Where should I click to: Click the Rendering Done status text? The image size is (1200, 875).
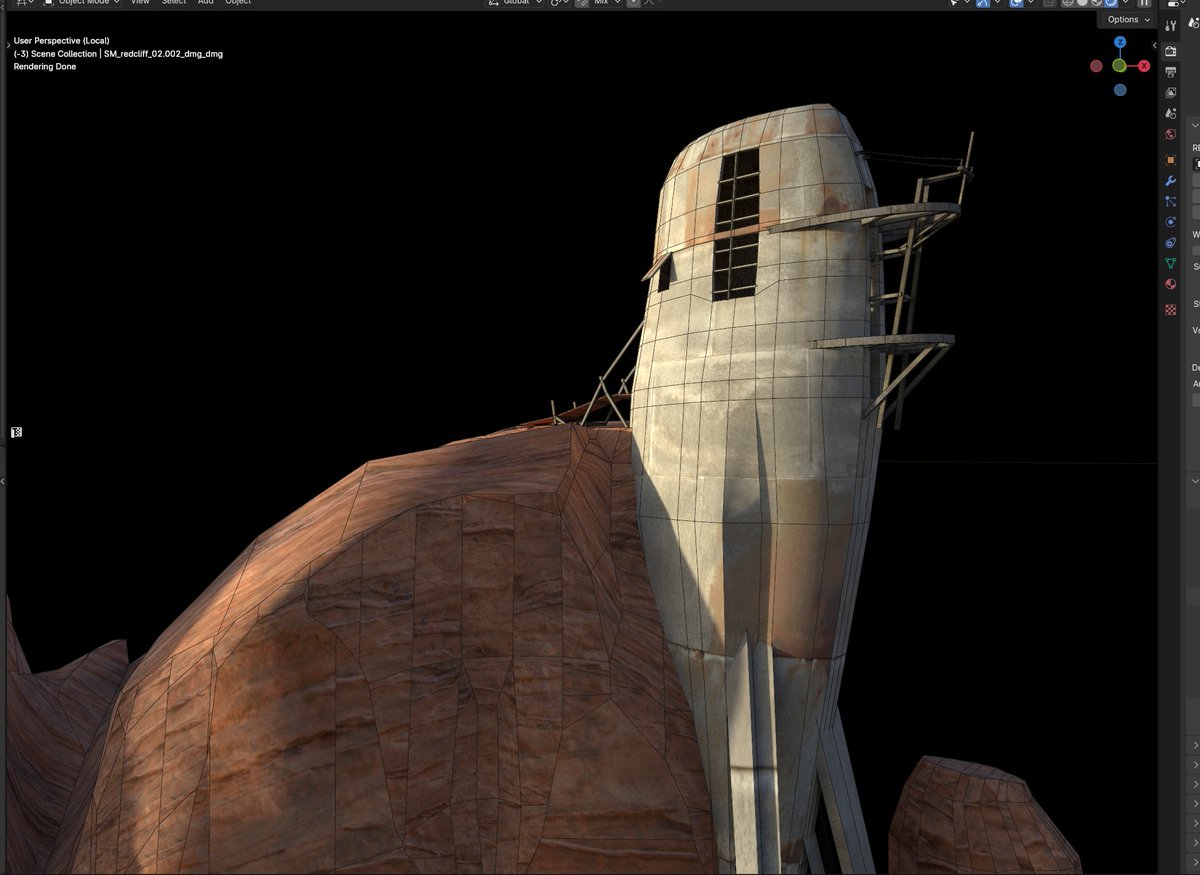click(44, 67)
